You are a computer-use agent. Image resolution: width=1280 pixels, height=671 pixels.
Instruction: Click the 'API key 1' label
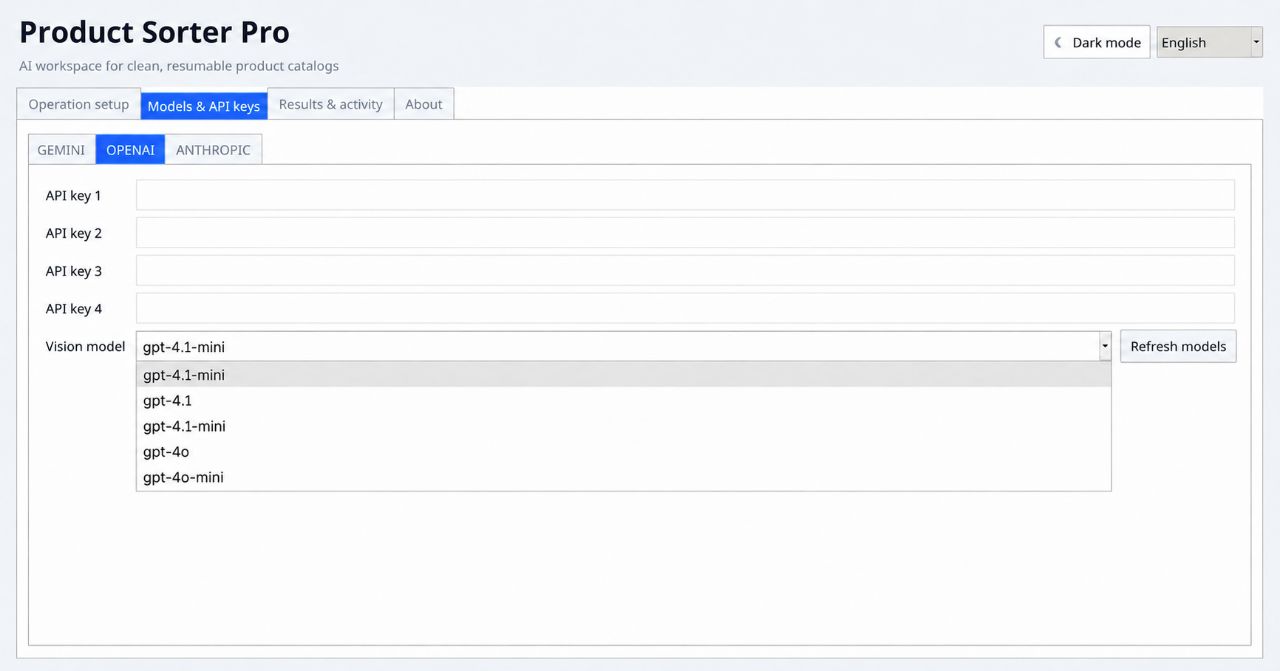point(73,195)
